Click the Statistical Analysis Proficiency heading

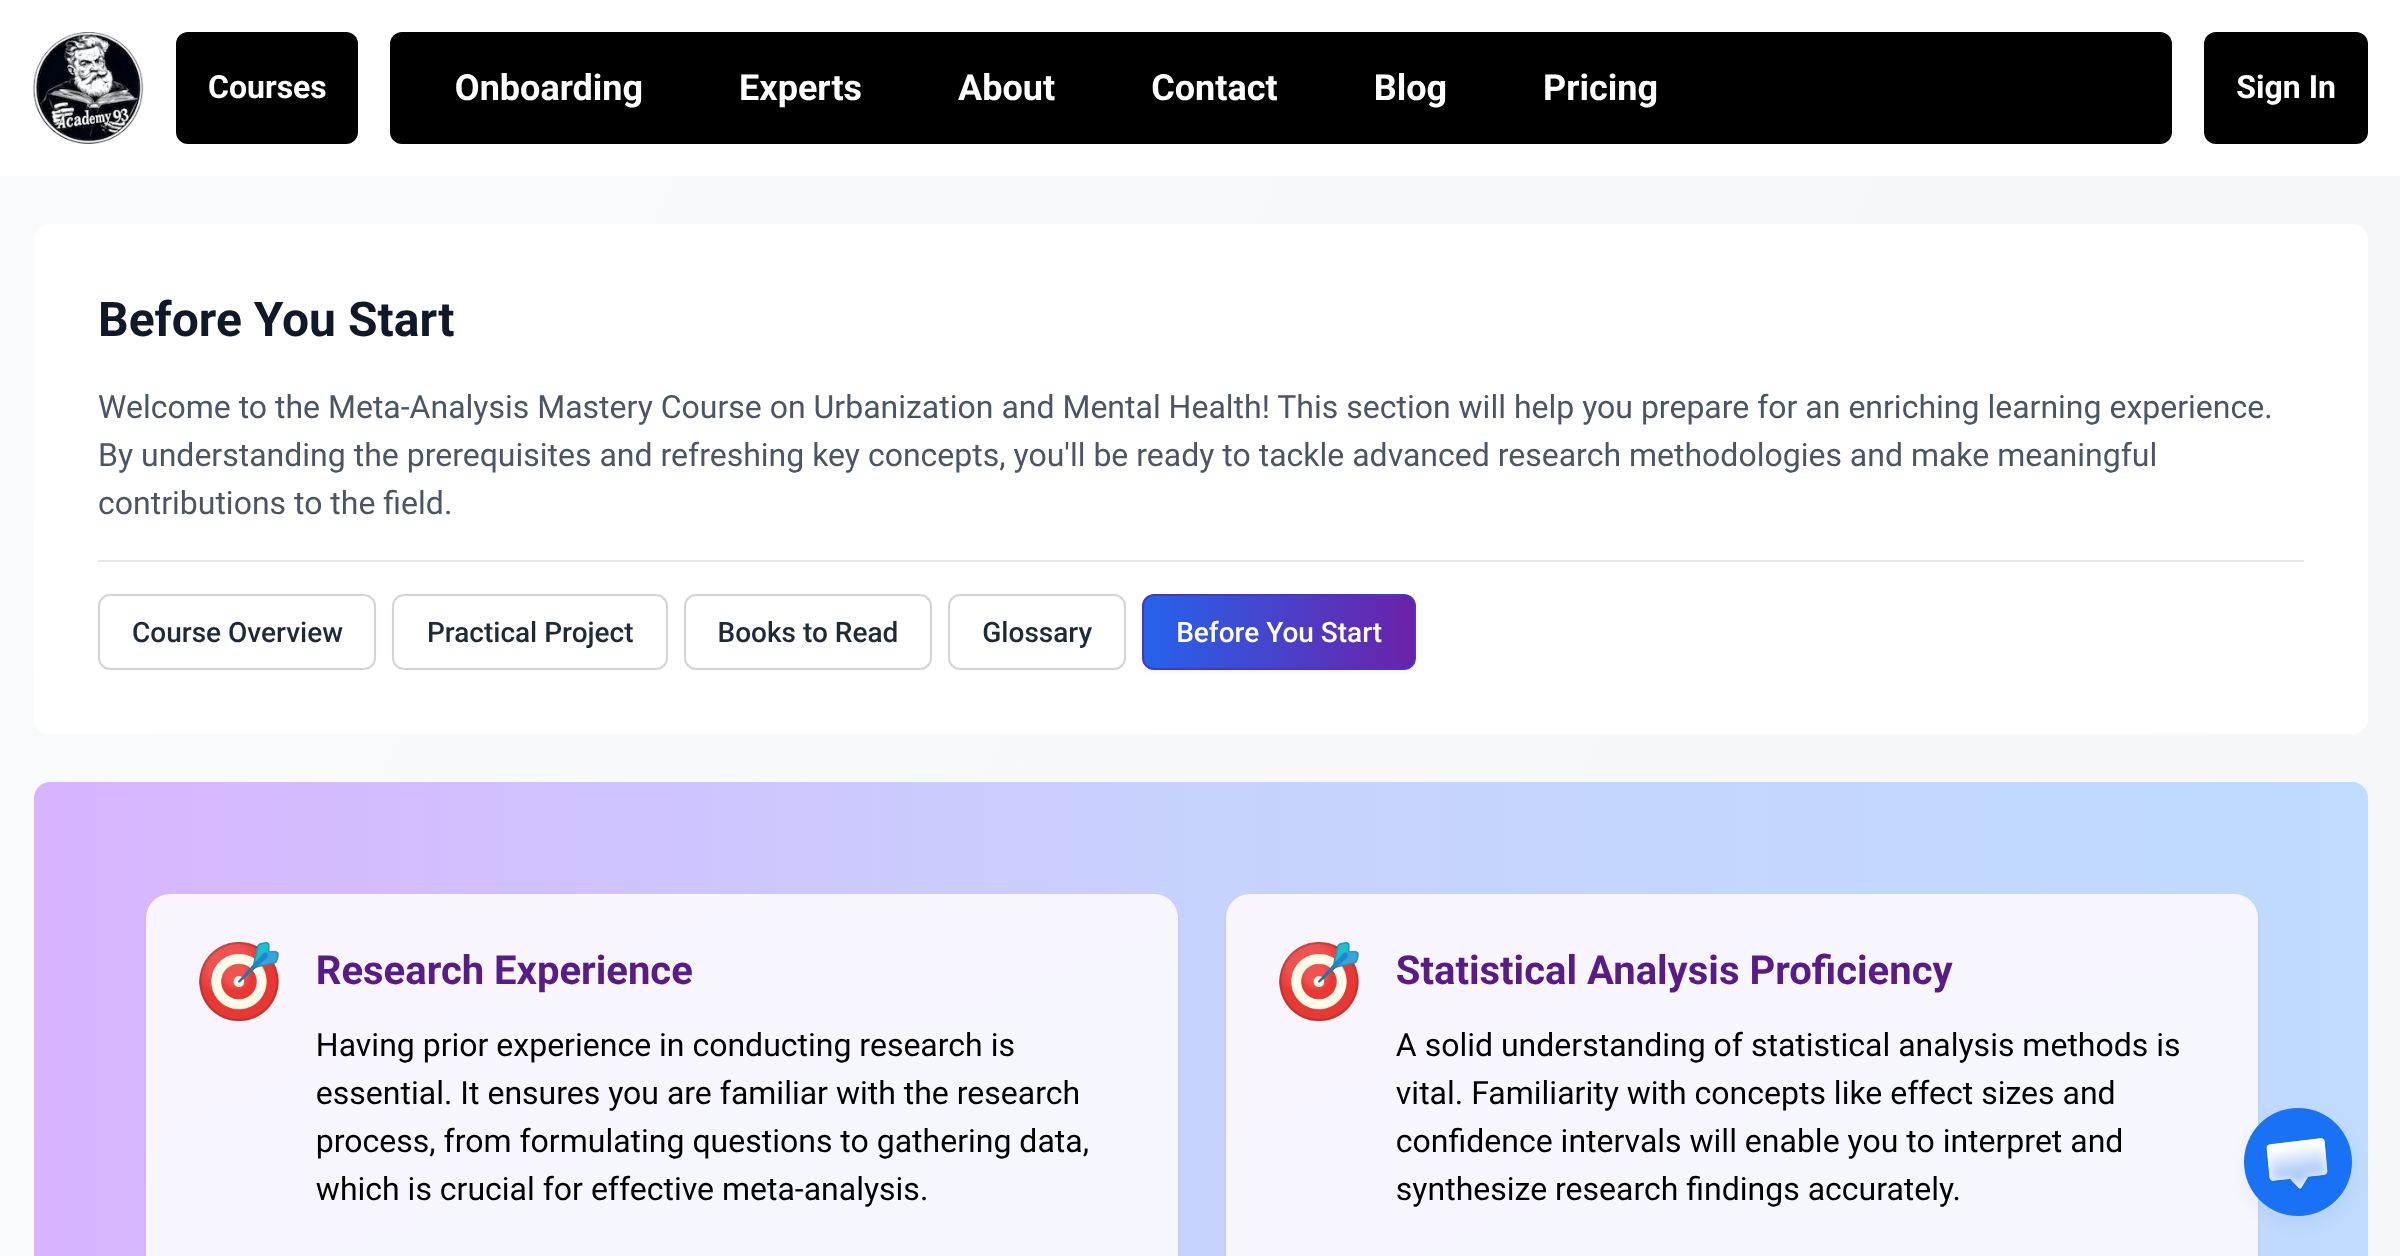pyautogui.click(x=1673, y=969)
